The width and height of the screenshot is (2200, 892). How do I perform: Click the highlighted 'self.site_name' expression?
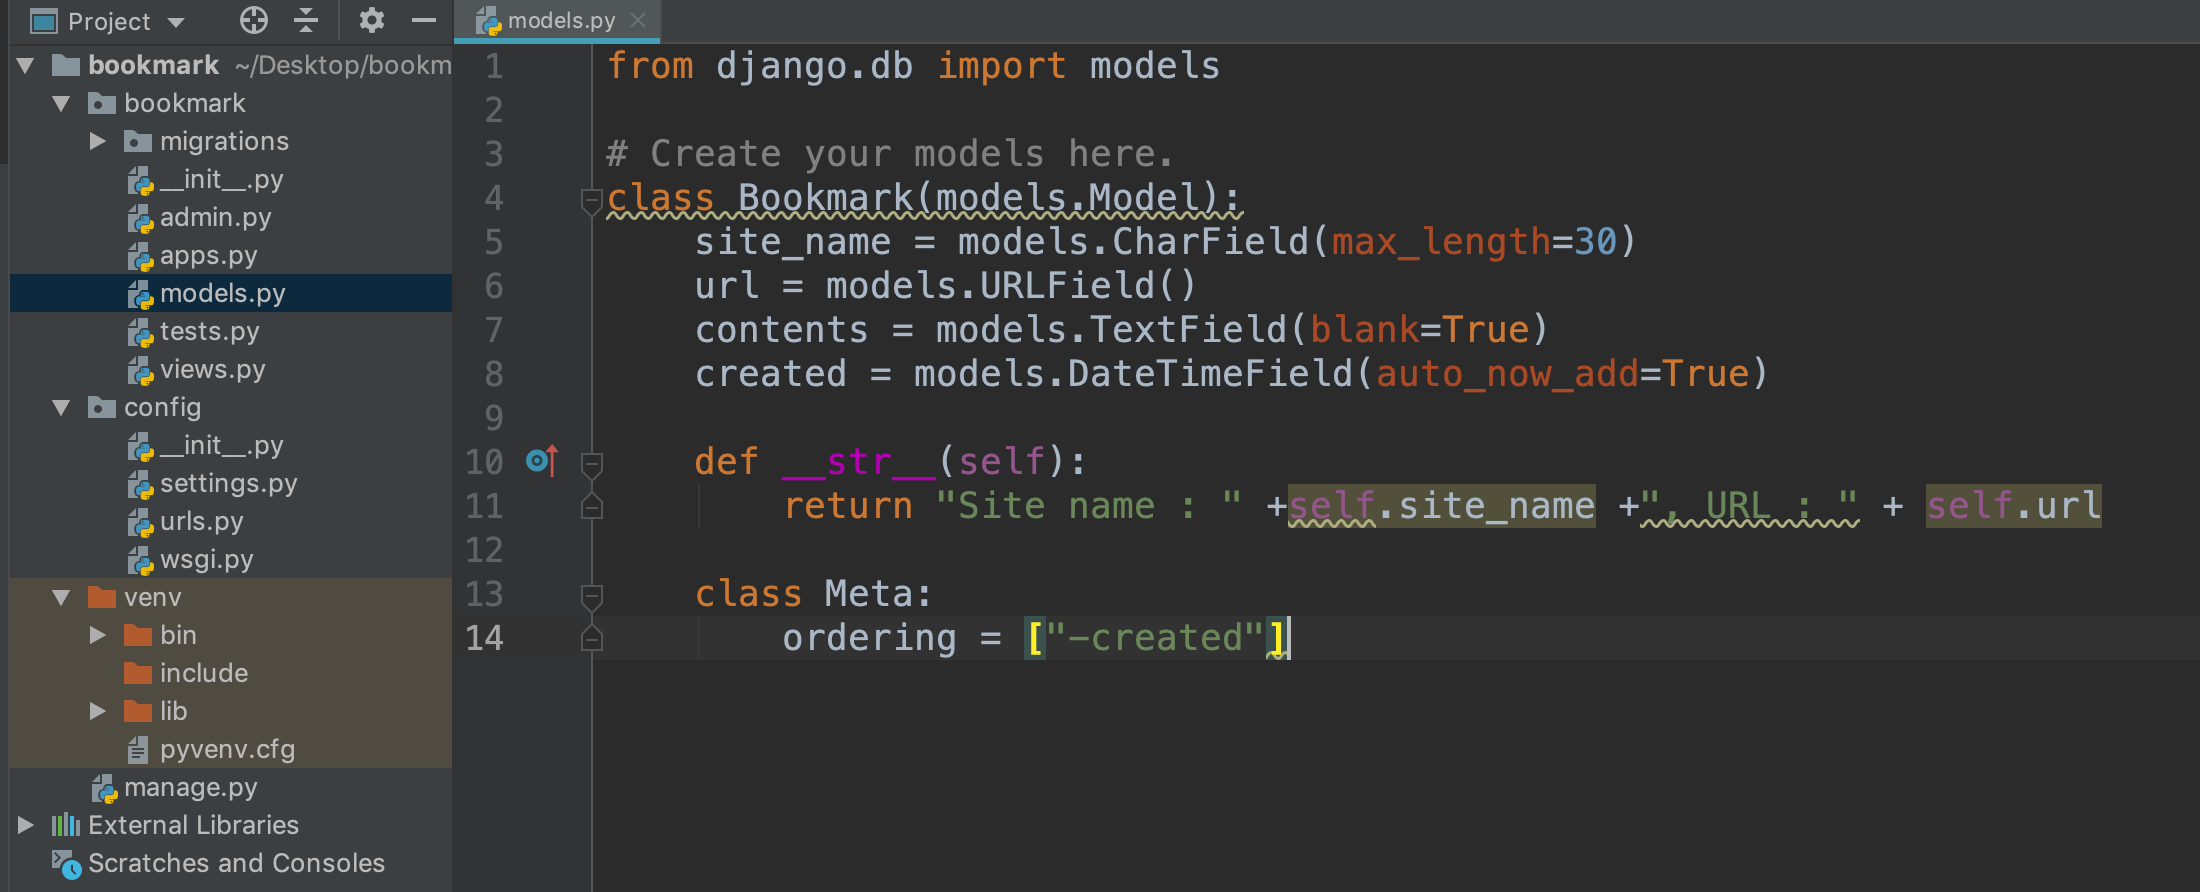click(x=1441, y=506)
